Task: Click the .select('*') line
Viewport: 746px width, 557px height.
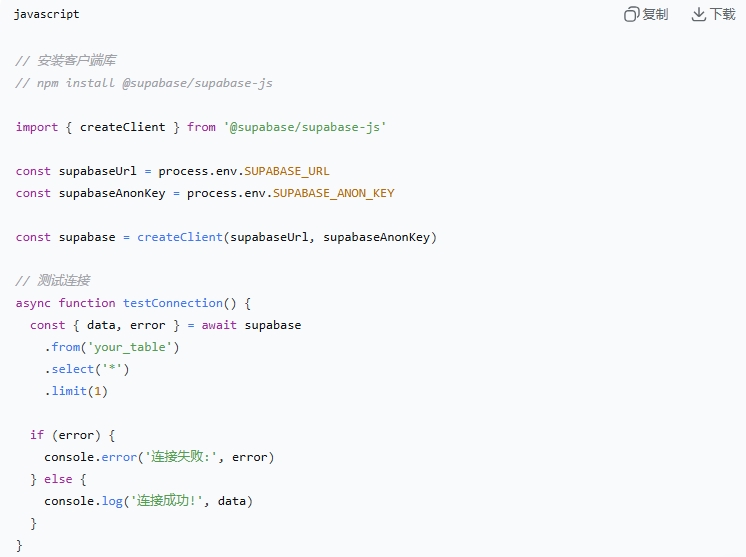Action: pyautogui.click(x=87, y=369)
